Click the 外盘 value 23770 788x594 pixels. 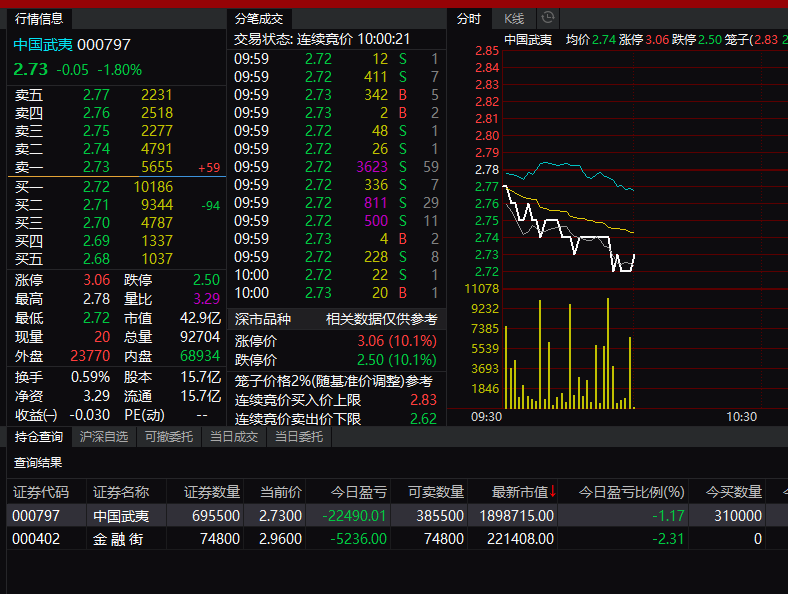tap(90, 356)
